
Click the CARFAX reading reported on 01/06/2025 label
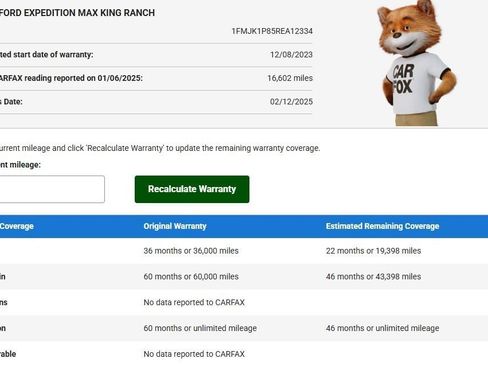pyautogui.click(x=71, y=78)
